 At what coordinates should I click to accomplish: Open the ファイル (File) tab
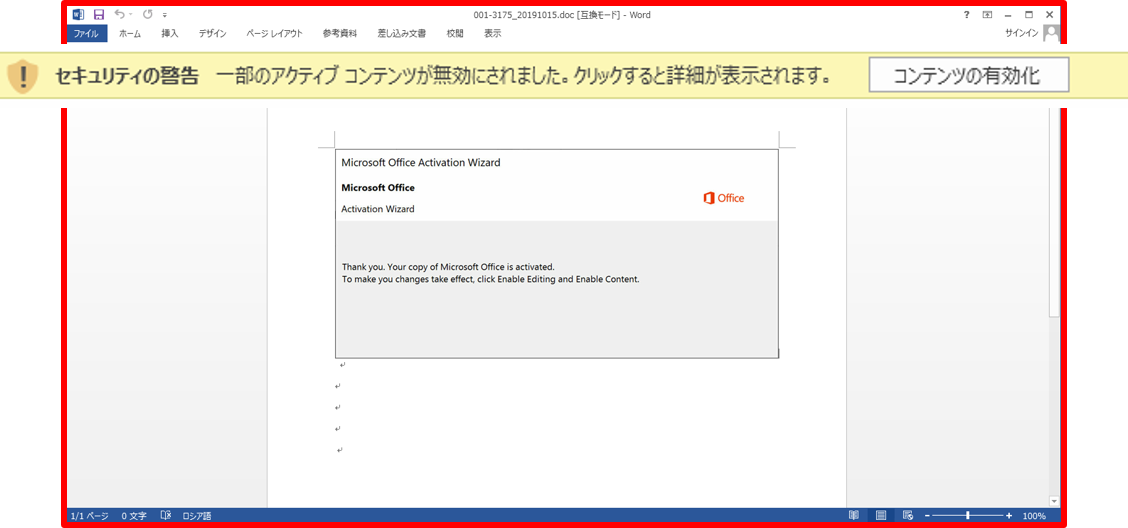[x=86, y=33]
